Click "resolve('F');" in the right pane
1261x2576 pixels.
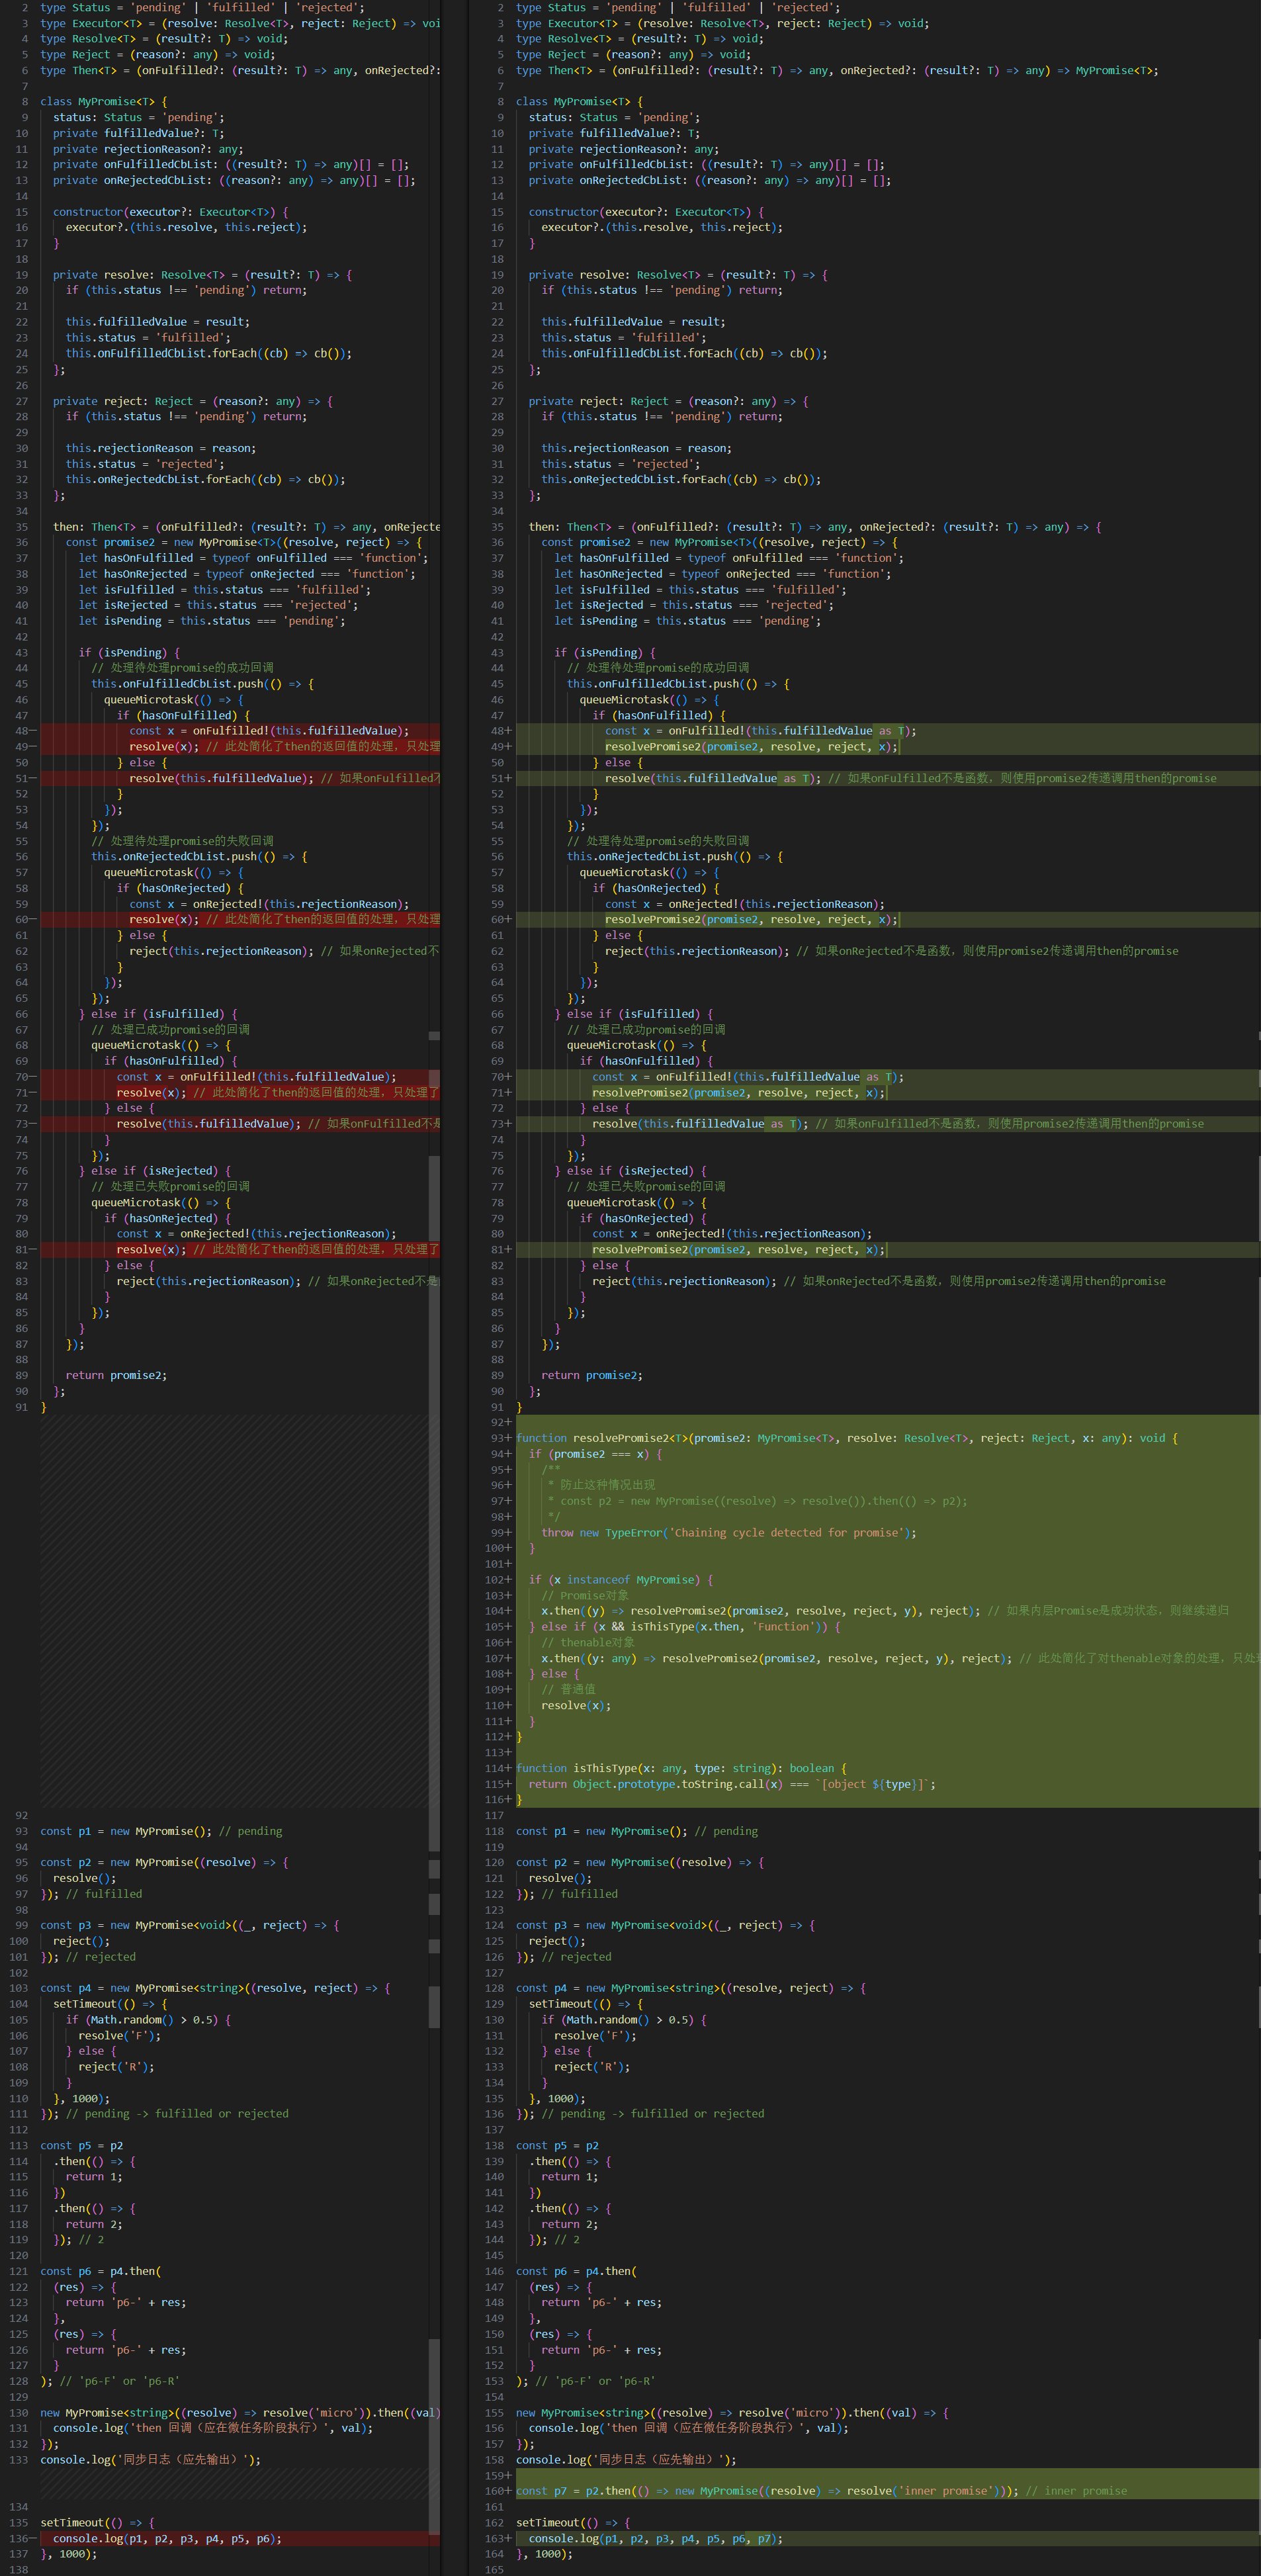pyautogui.click(x=595, y=2035)
